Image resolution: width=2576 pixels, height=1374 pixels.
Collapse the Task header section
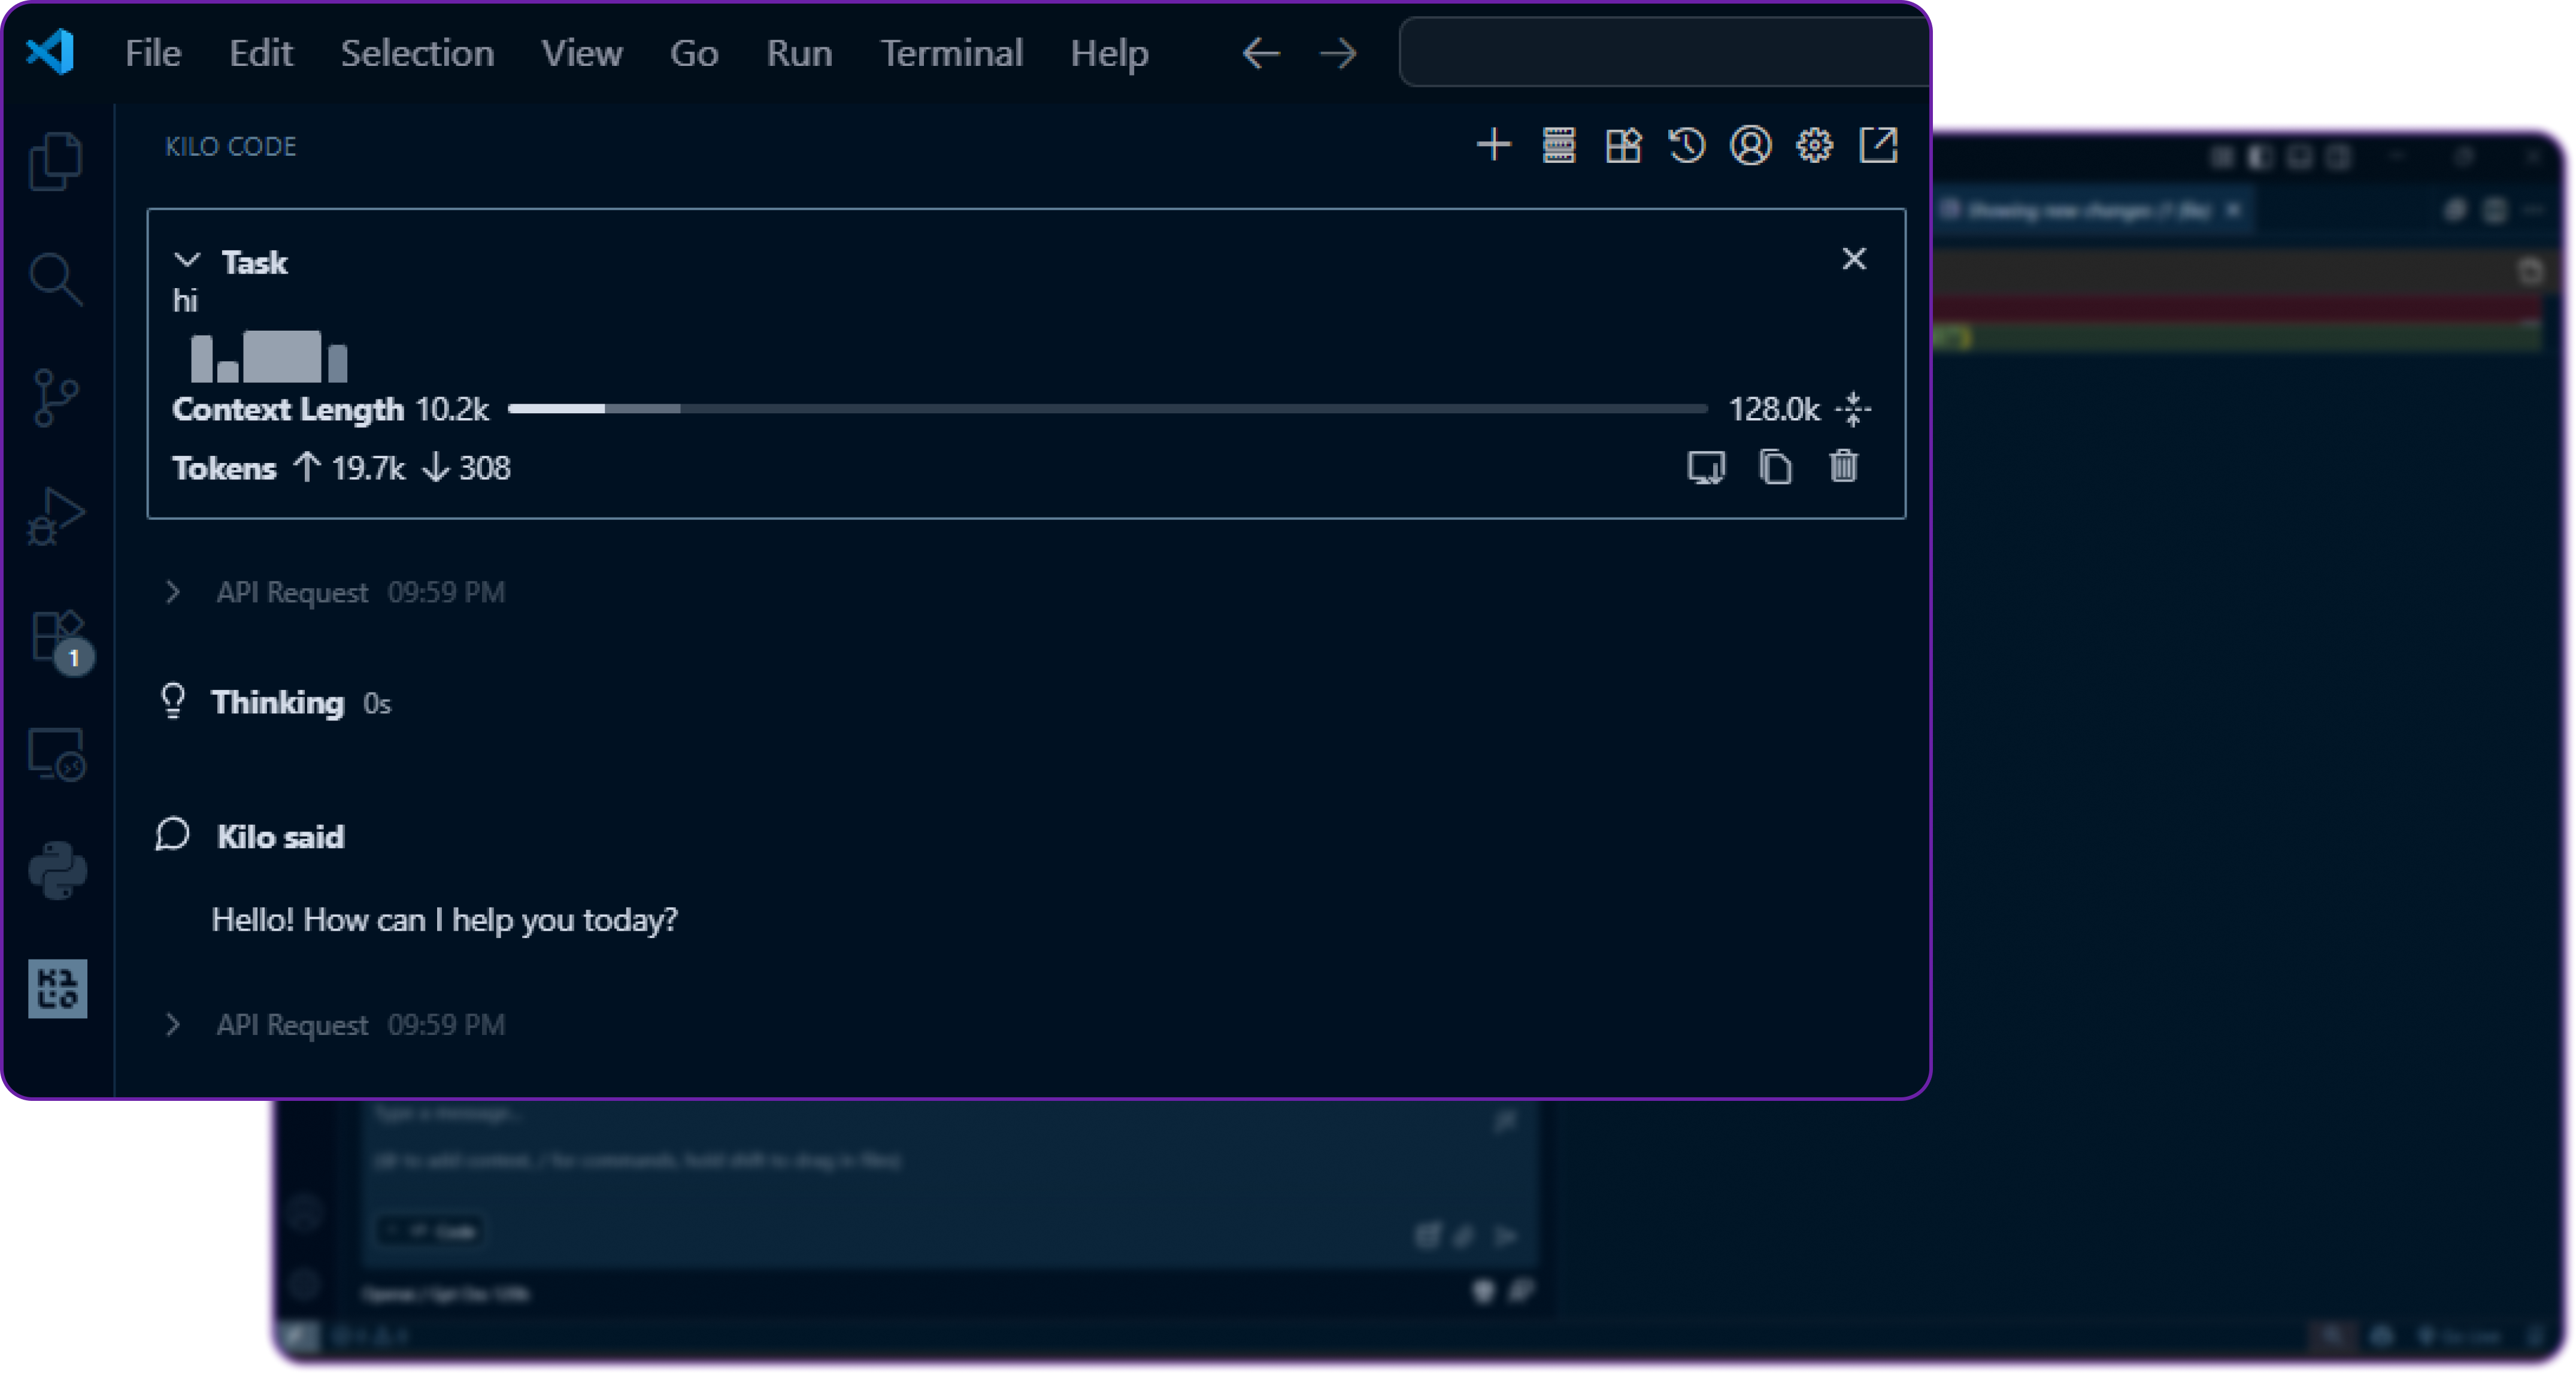click(x=186, y=261)
